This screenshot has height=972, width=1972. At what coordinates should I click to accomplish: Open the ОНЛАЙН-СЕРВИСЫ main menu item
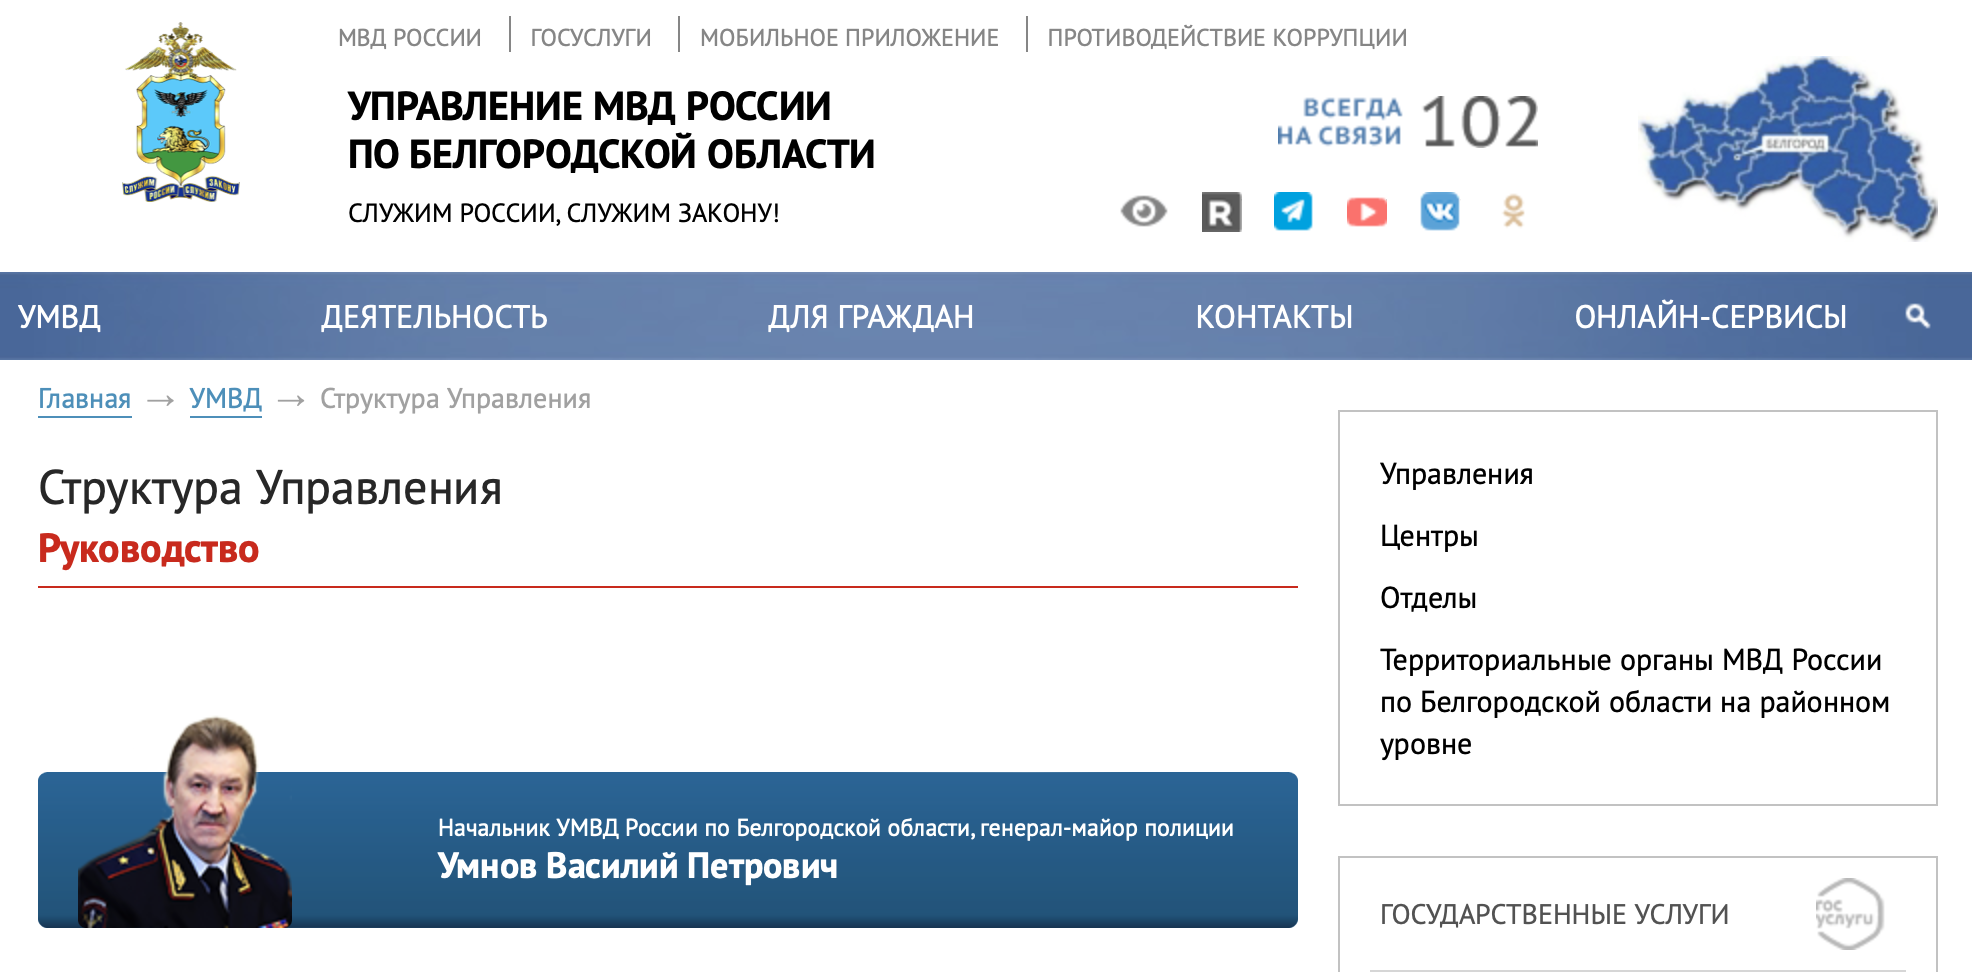pyautogui.click(x=1710, y=317)
